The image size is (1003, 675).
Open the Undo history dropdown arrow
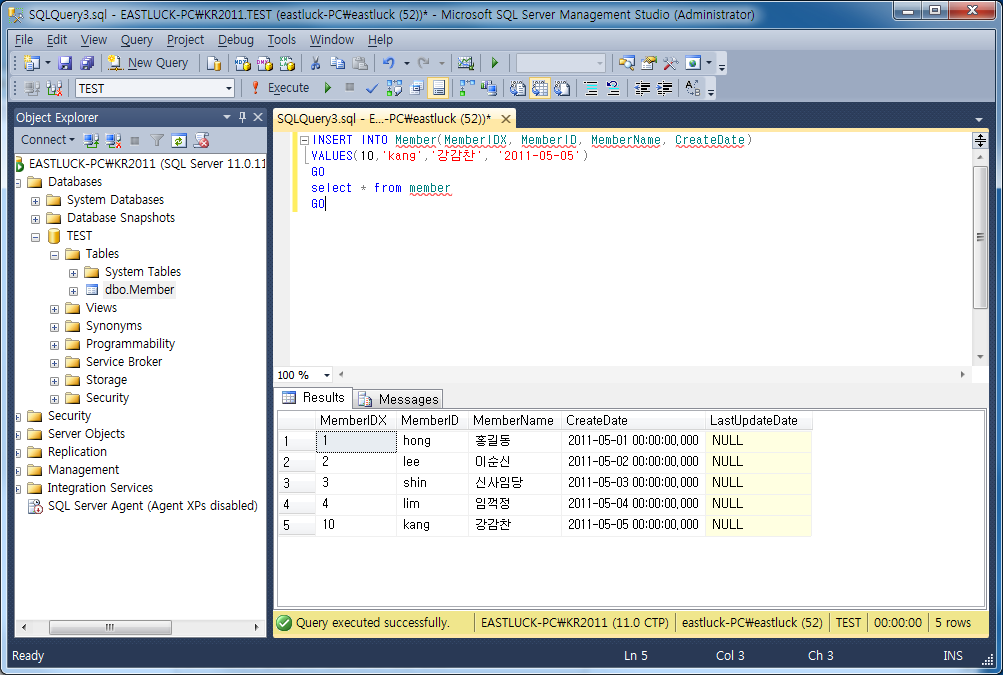pos(406,63)
